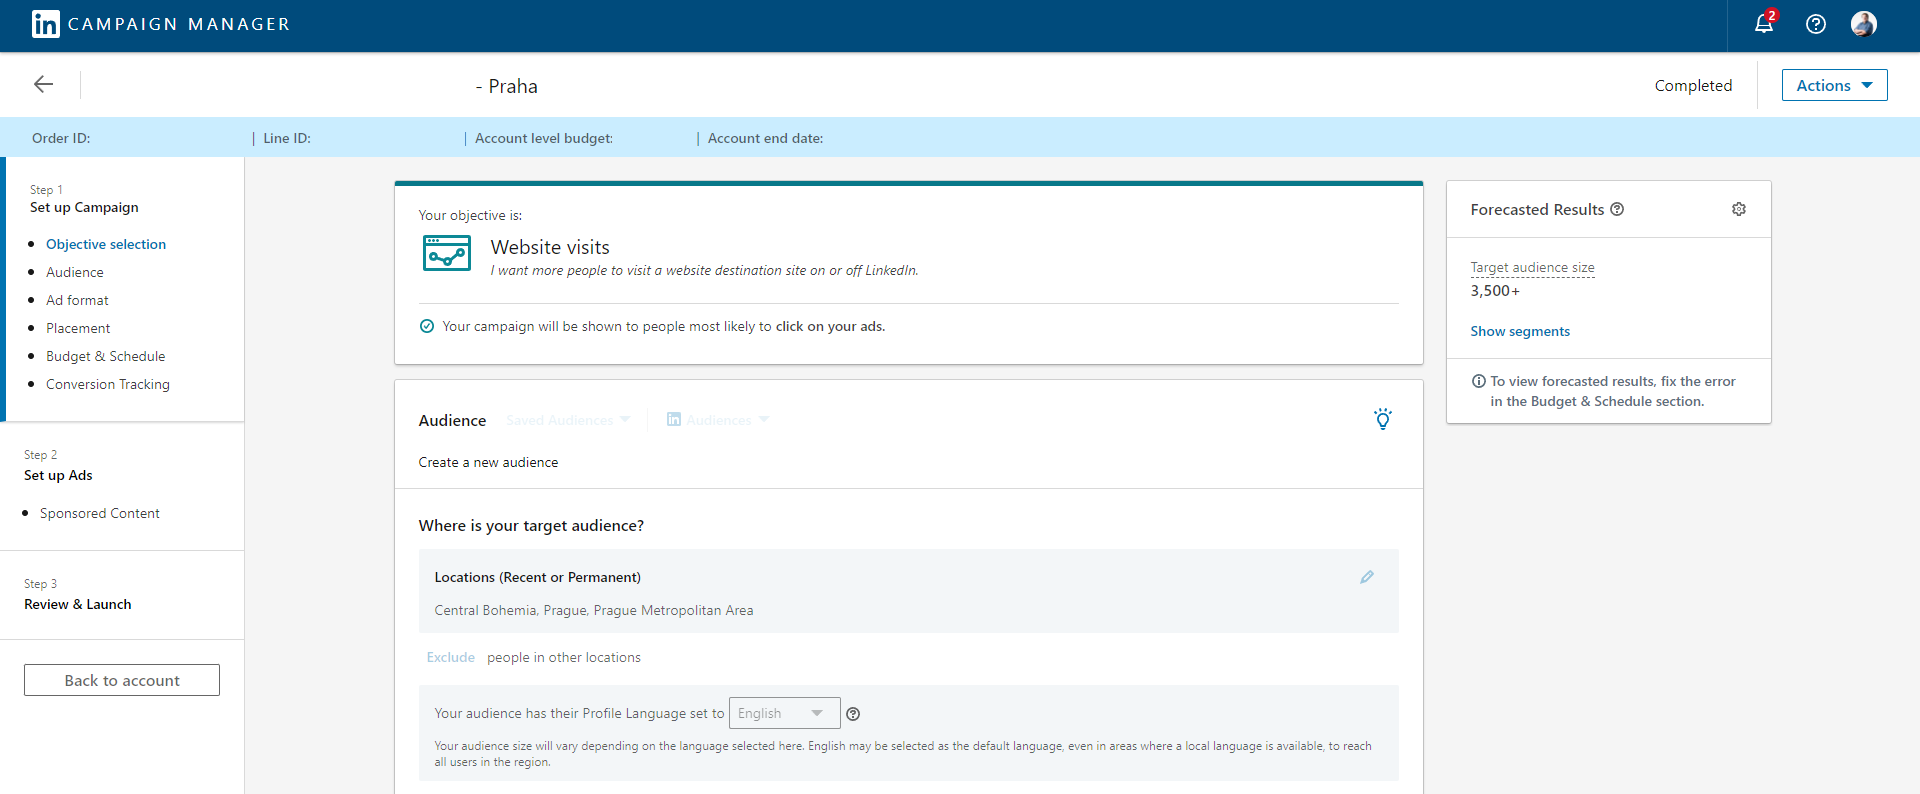Go to Audience in step list
Screen dimensions: 1920x794
[75, 272]
